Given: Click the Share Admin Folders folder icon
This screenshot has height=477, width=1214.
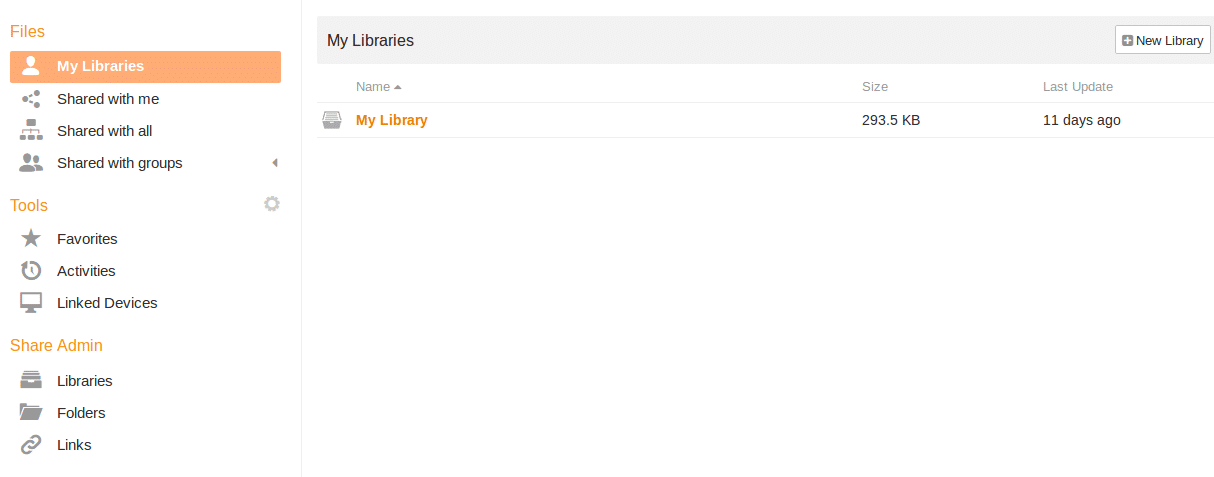Looking at the screenshot, I should coord(31,413).
